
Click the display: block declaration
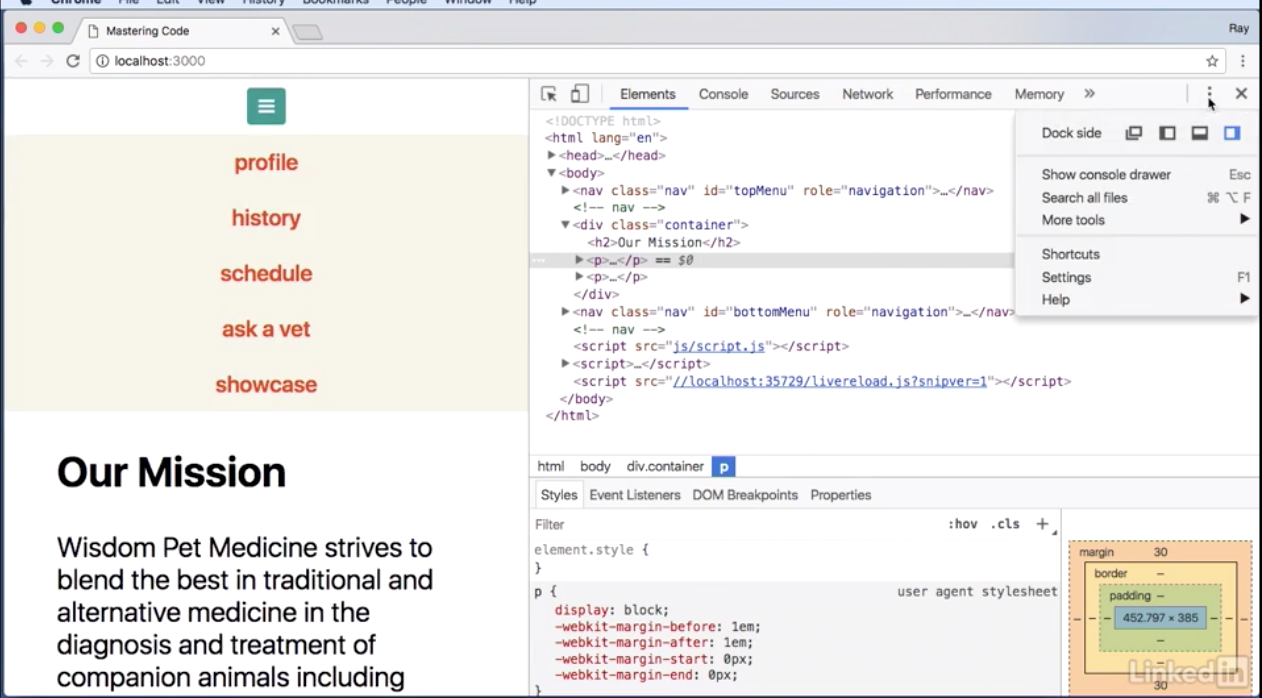pos(612,610)
